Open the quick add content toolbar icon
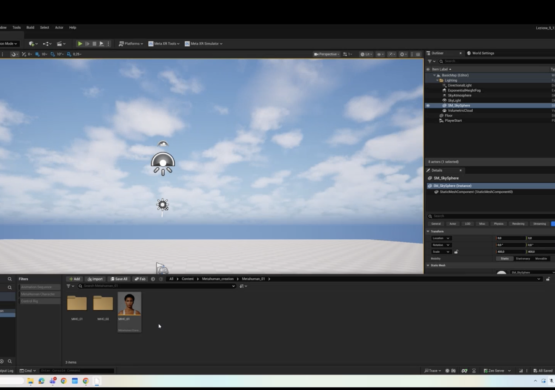 pos(33,44)
